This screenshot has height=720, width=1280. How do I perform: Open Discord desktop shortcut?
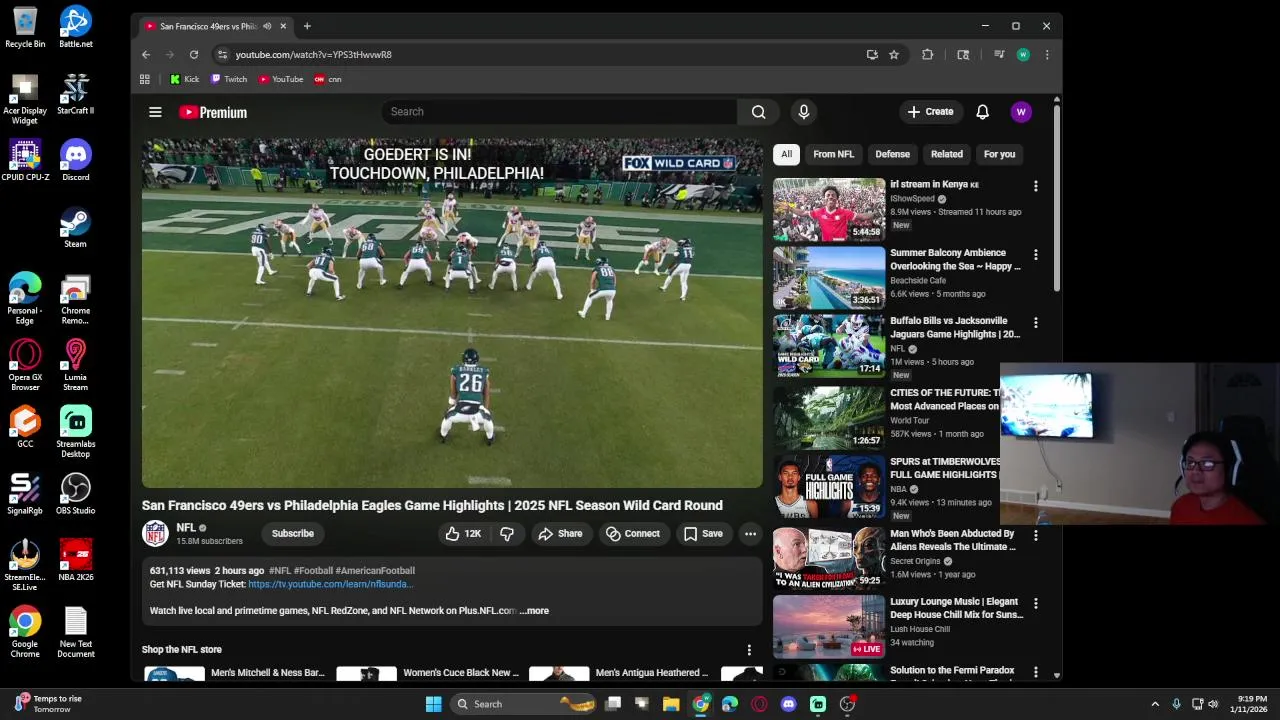(x=76, y=161)
